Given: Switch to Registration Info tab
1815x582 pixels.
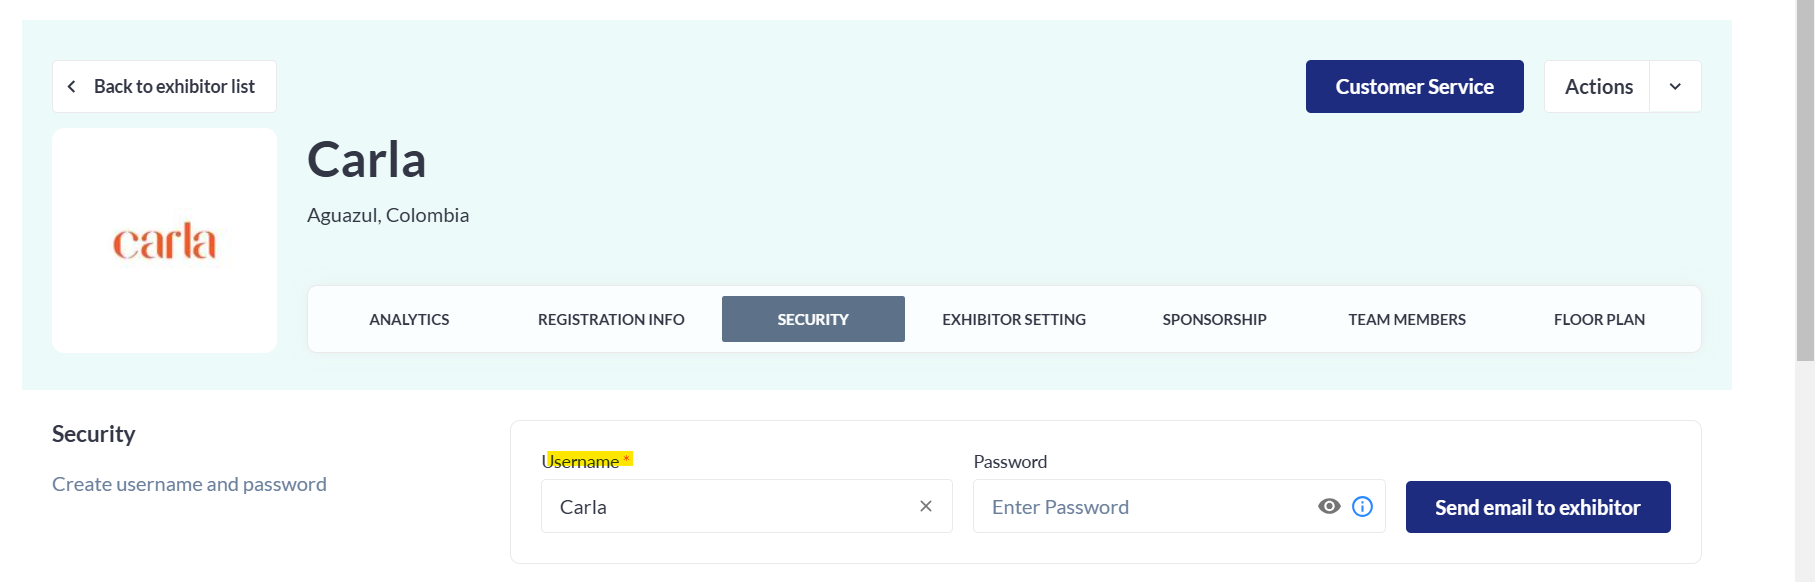Looking at the screenshot, I should pyautogui.click(x=611, y=319).
